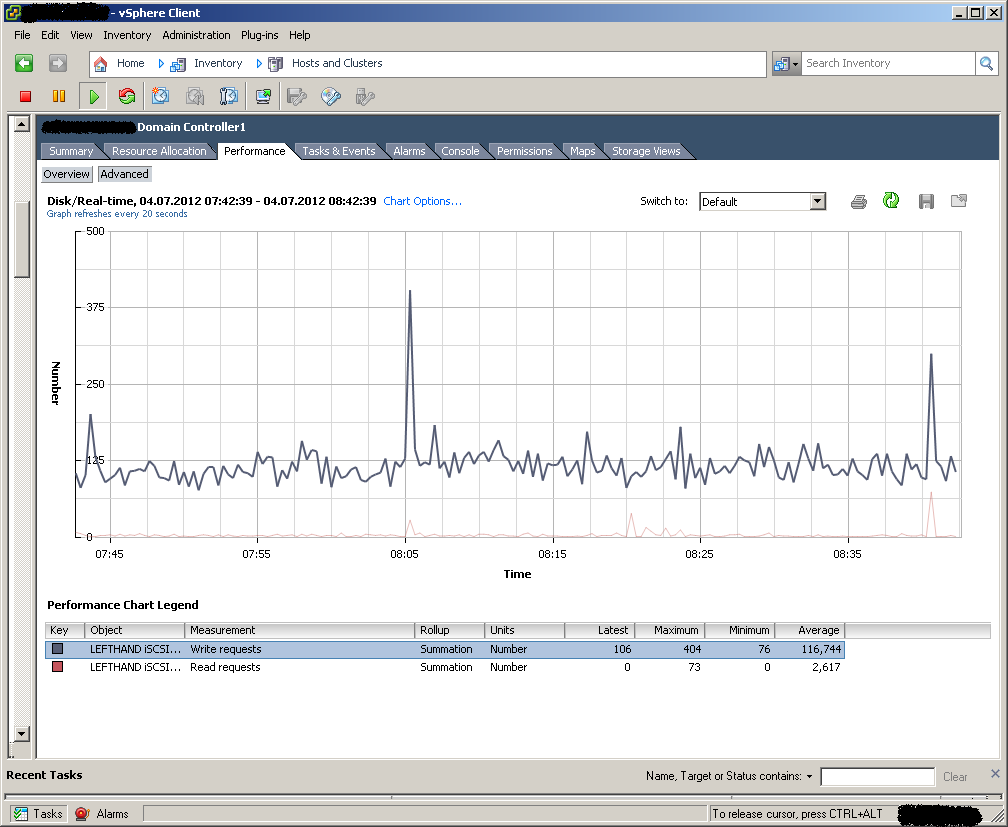The image size is (1008, 827).
Task: Switch to the Alarms tab
Action: click(x=409, y=151)
